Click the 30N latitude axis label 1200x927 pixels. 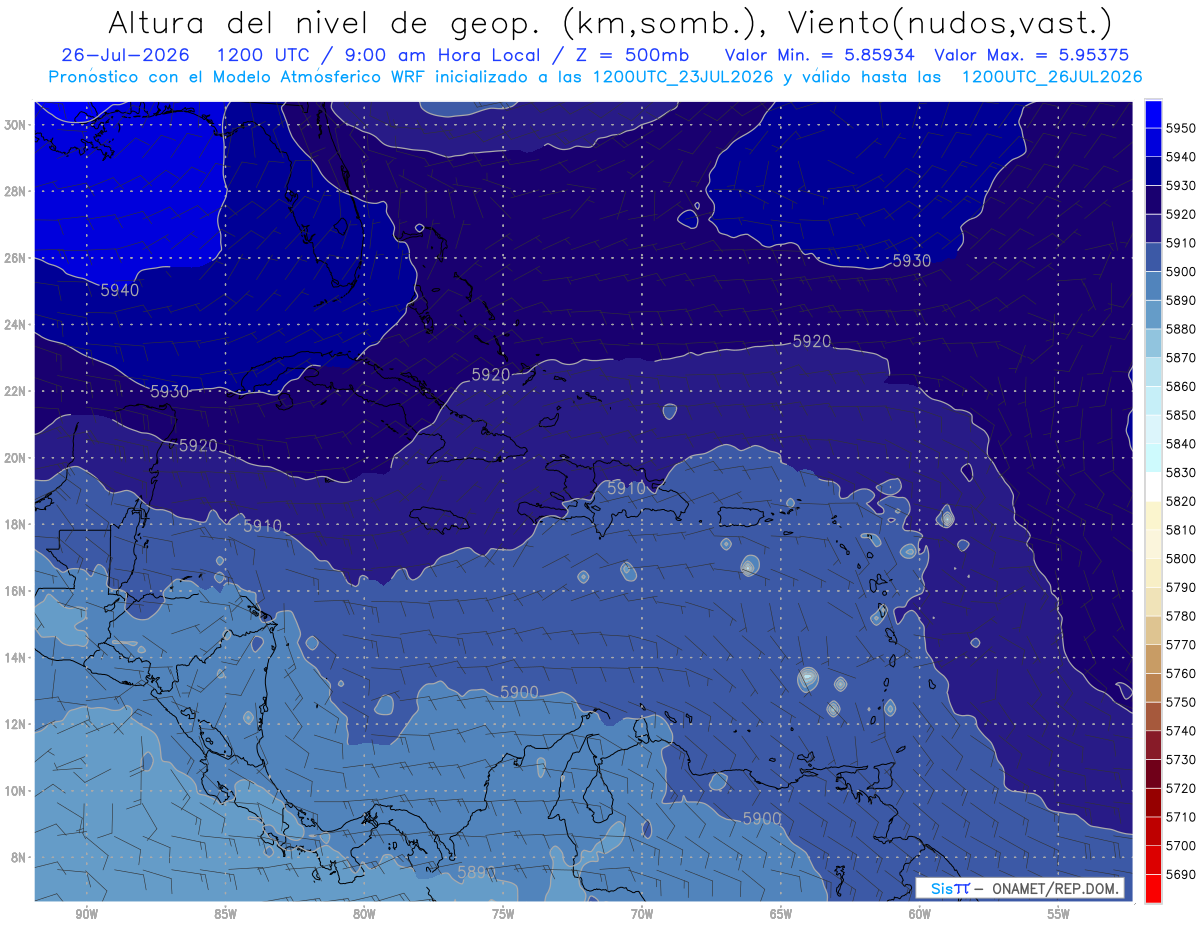click(x=15, y=124)
